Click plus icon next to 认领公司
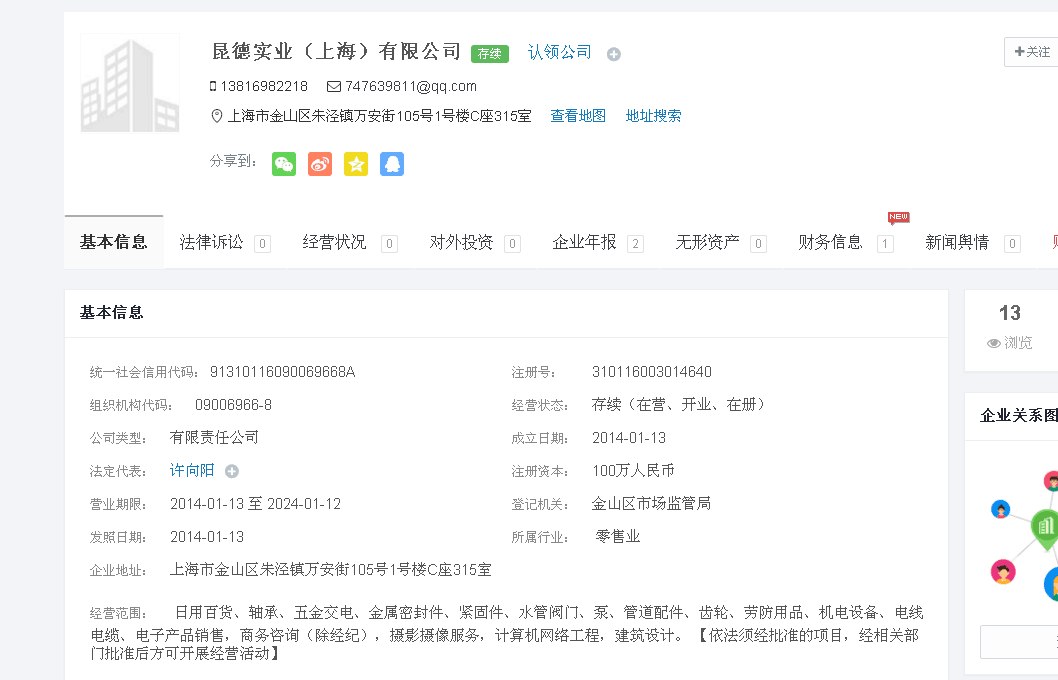This screenshot has width=1058, height=680. tap(614, 54)
